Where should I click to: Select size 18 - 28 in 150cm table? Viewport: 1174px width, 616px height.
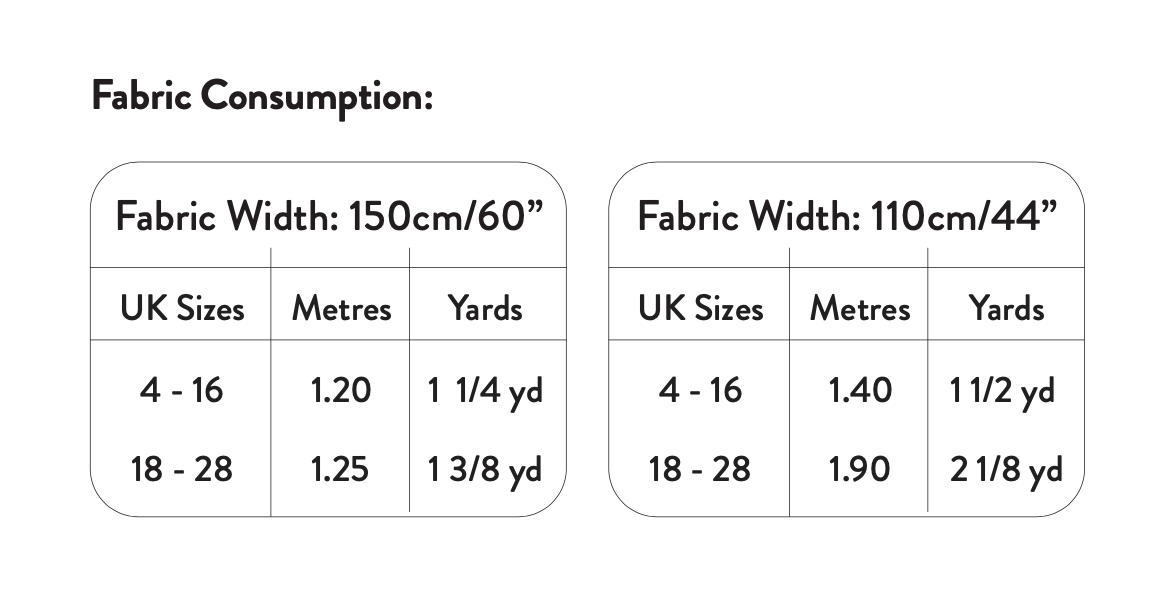tap(182, 469)
